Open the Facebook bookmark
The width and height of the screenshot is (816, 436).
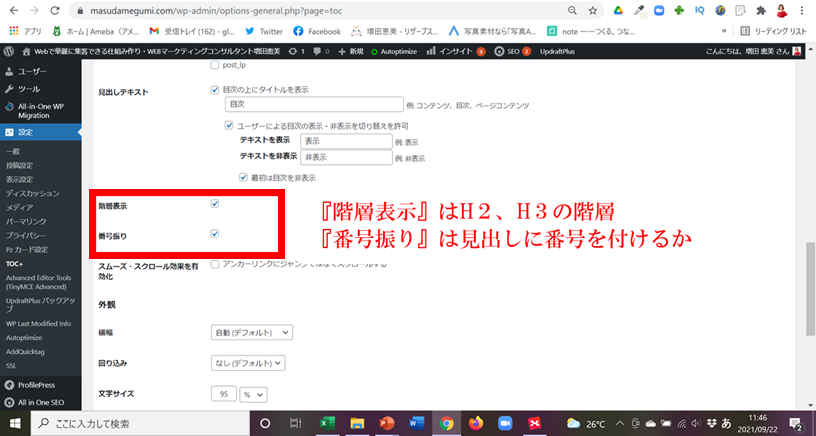(317, 31)
